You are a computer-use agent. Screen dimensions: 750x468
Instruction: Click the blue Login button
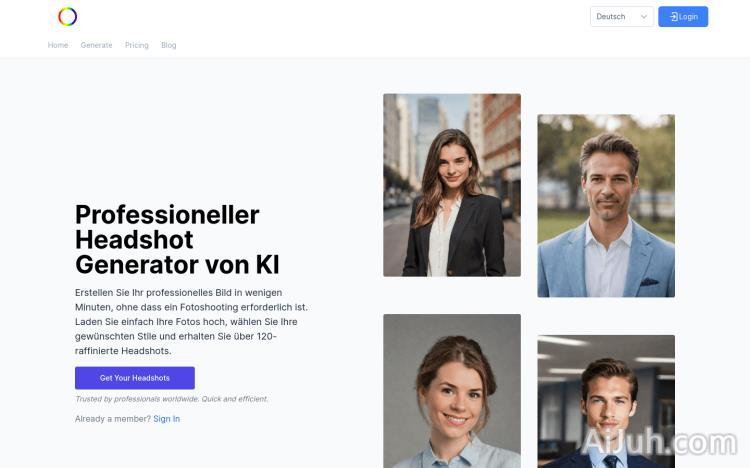[x=683, y=17]
